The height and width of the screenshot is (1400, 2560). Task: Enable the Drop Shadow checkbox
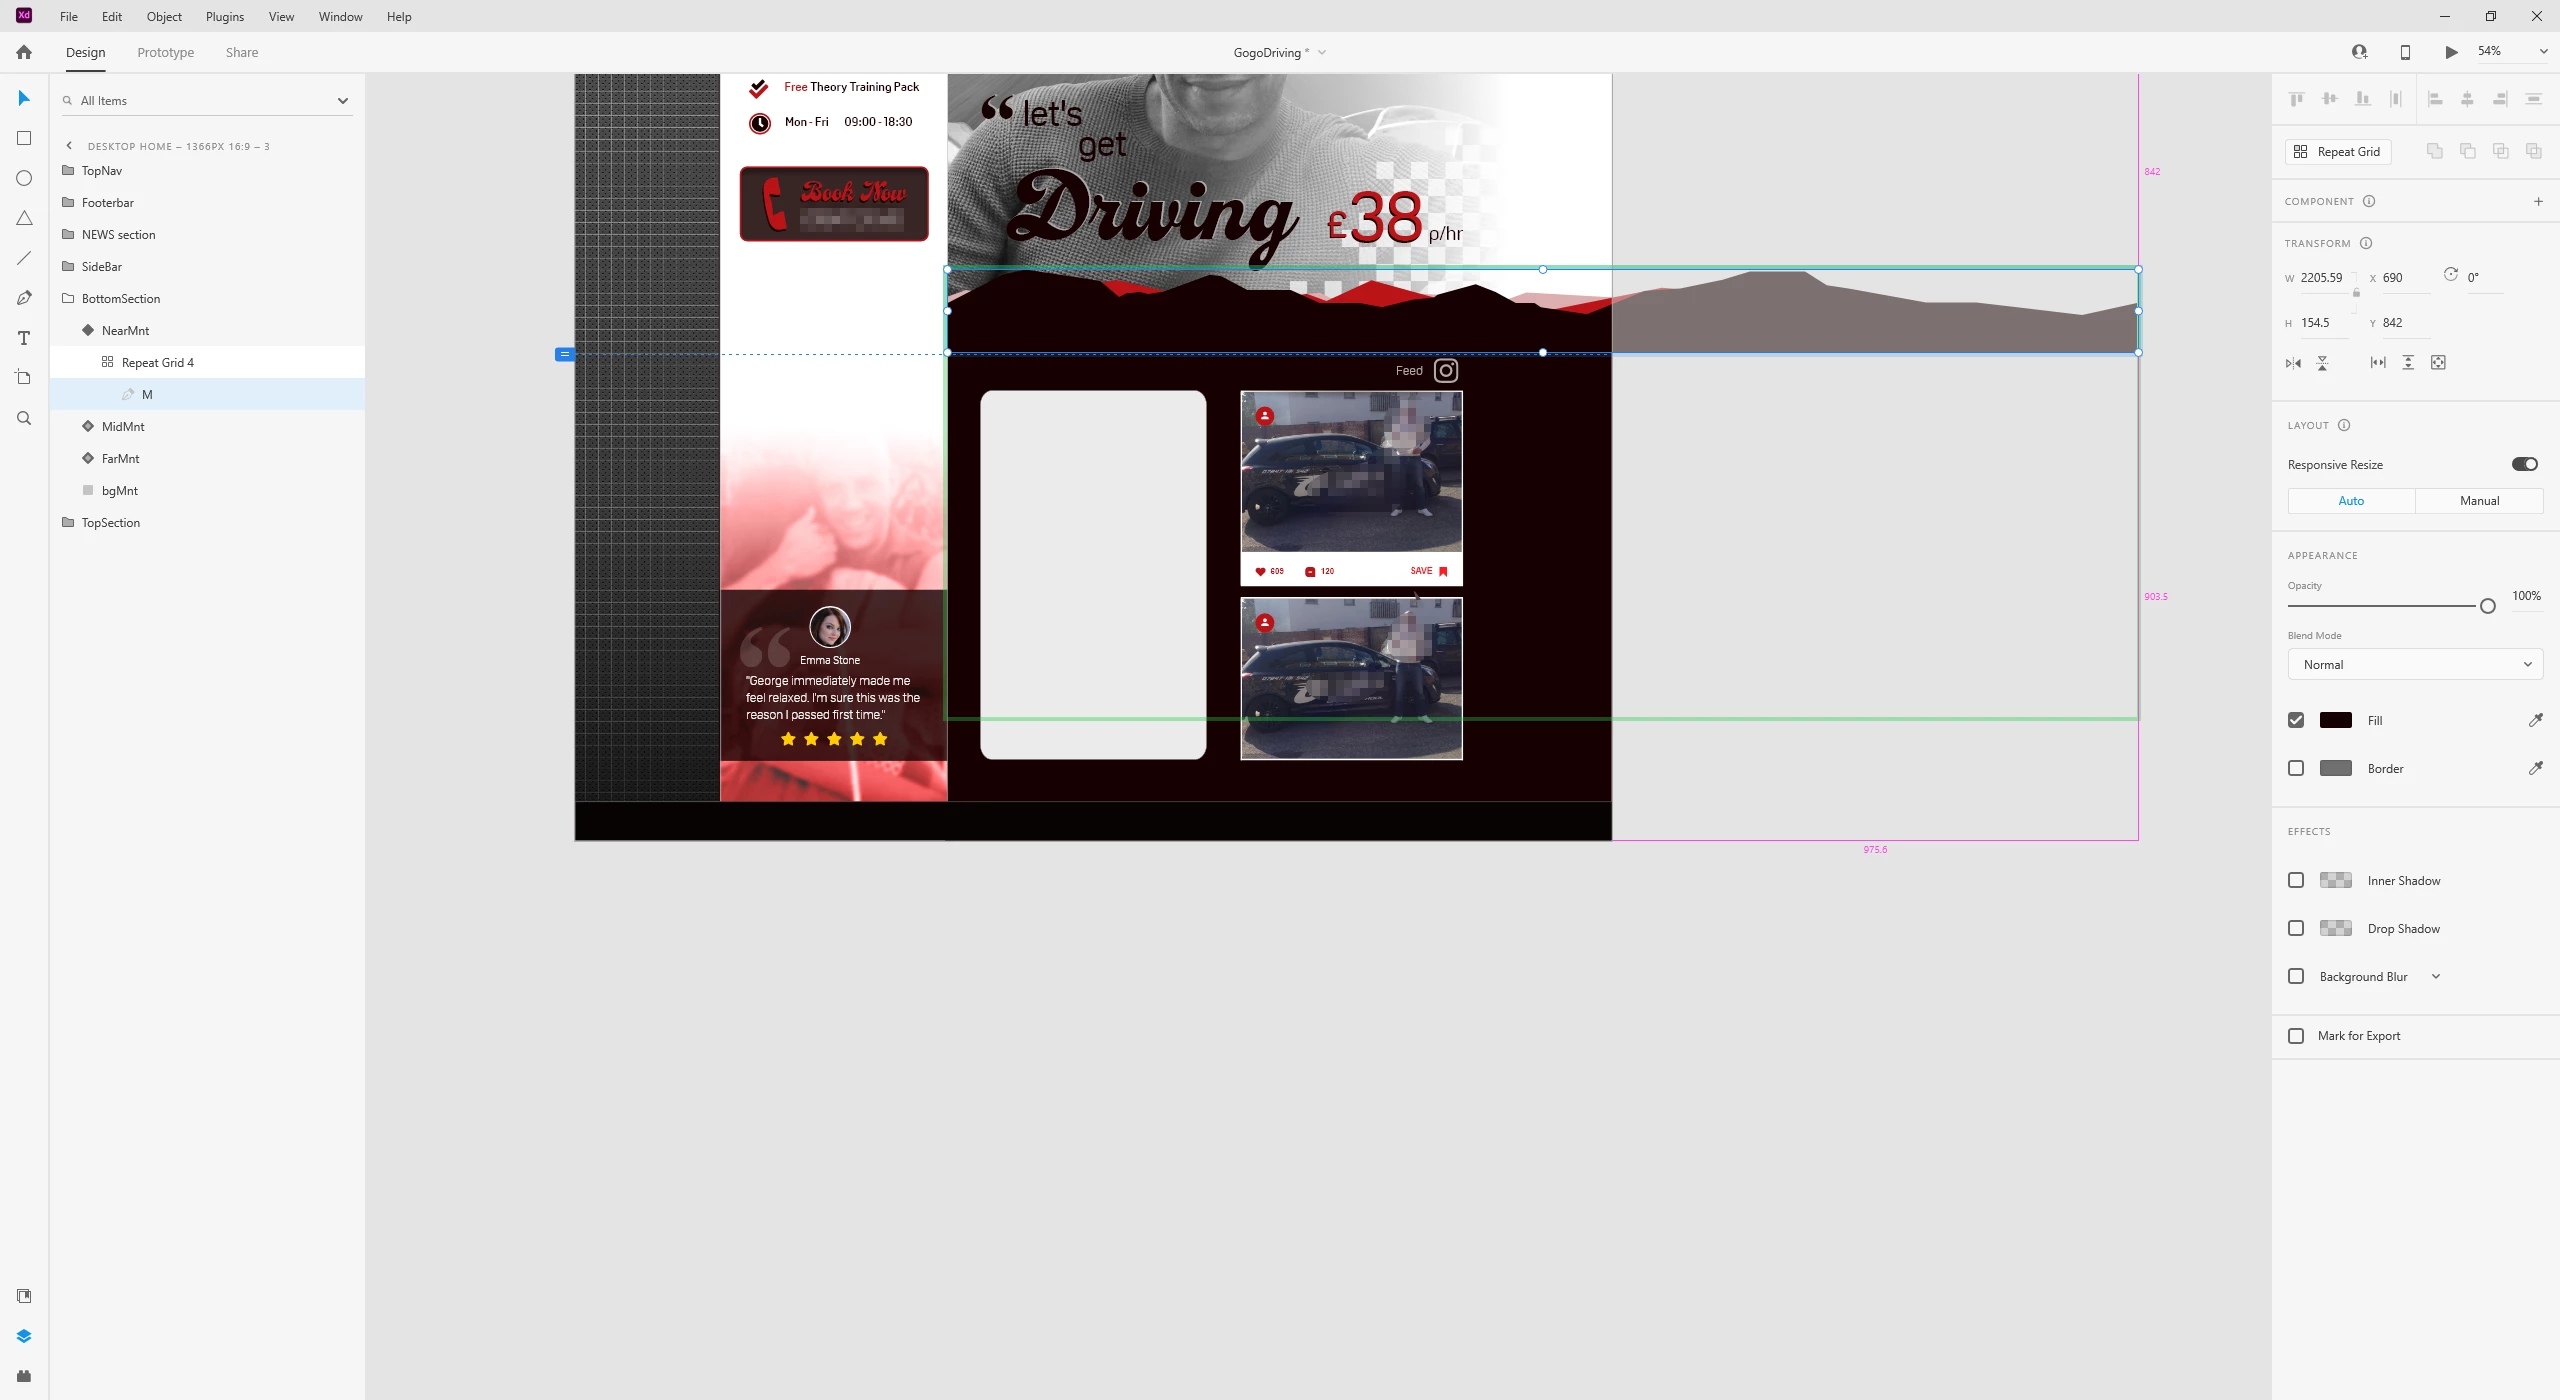2296,928
